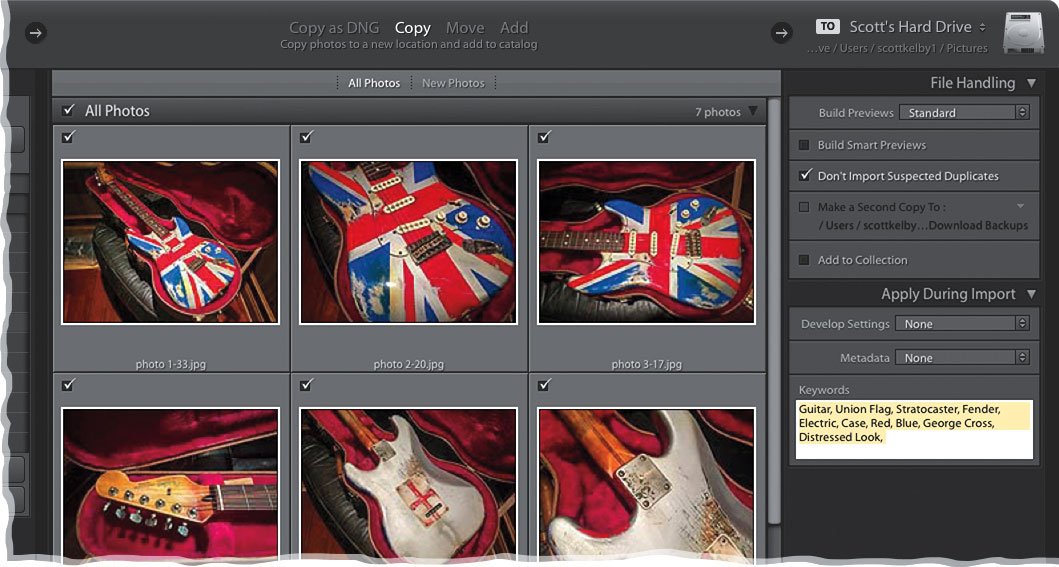This screenshot has height=567, width=1059.
Task: Open the Metadata preset dropdown
Action: [962, 357]
